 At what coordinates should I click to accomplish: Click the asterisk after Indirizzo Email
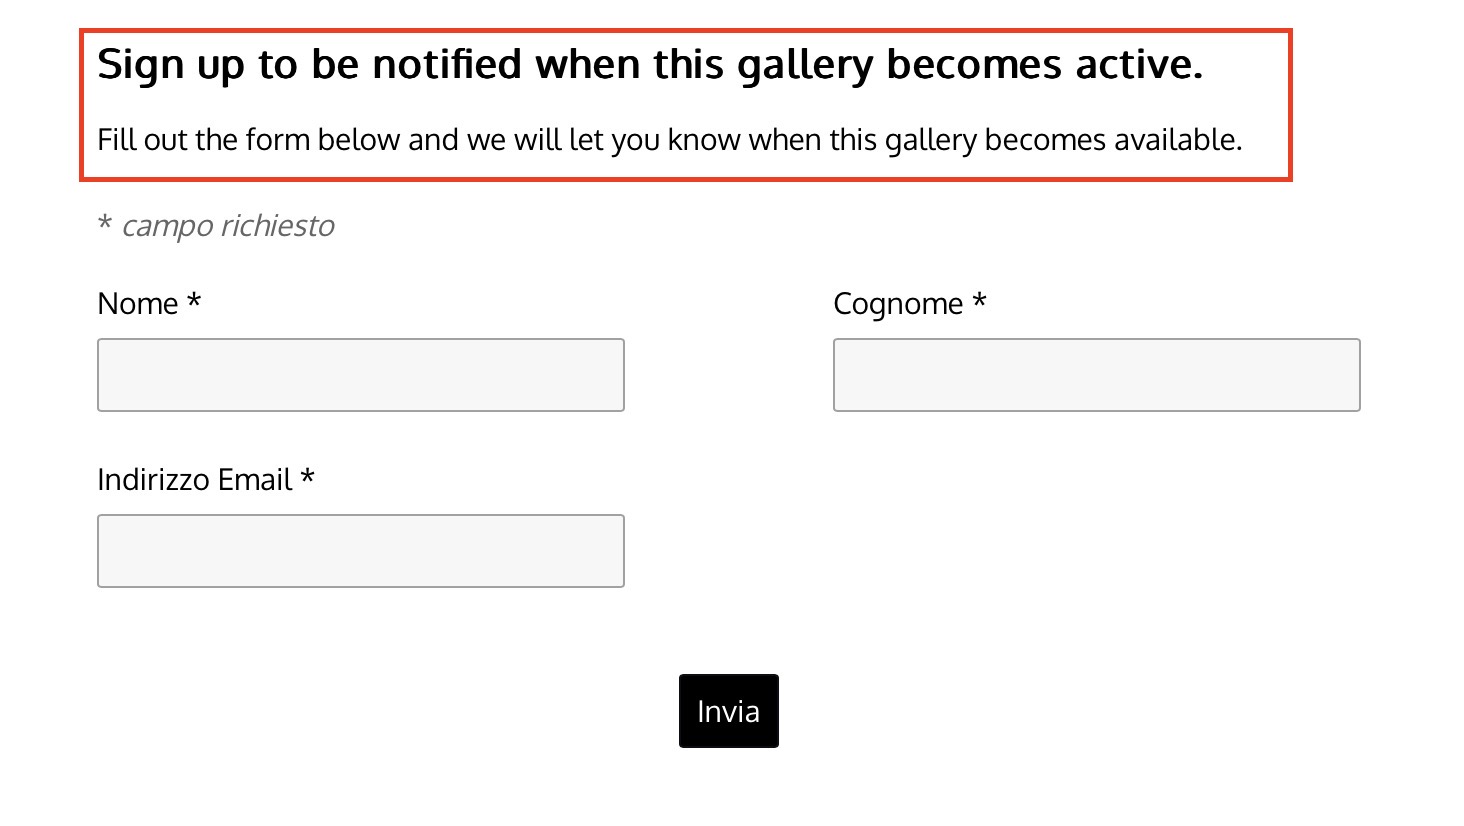pyautogui.click(x=308, y=475)
